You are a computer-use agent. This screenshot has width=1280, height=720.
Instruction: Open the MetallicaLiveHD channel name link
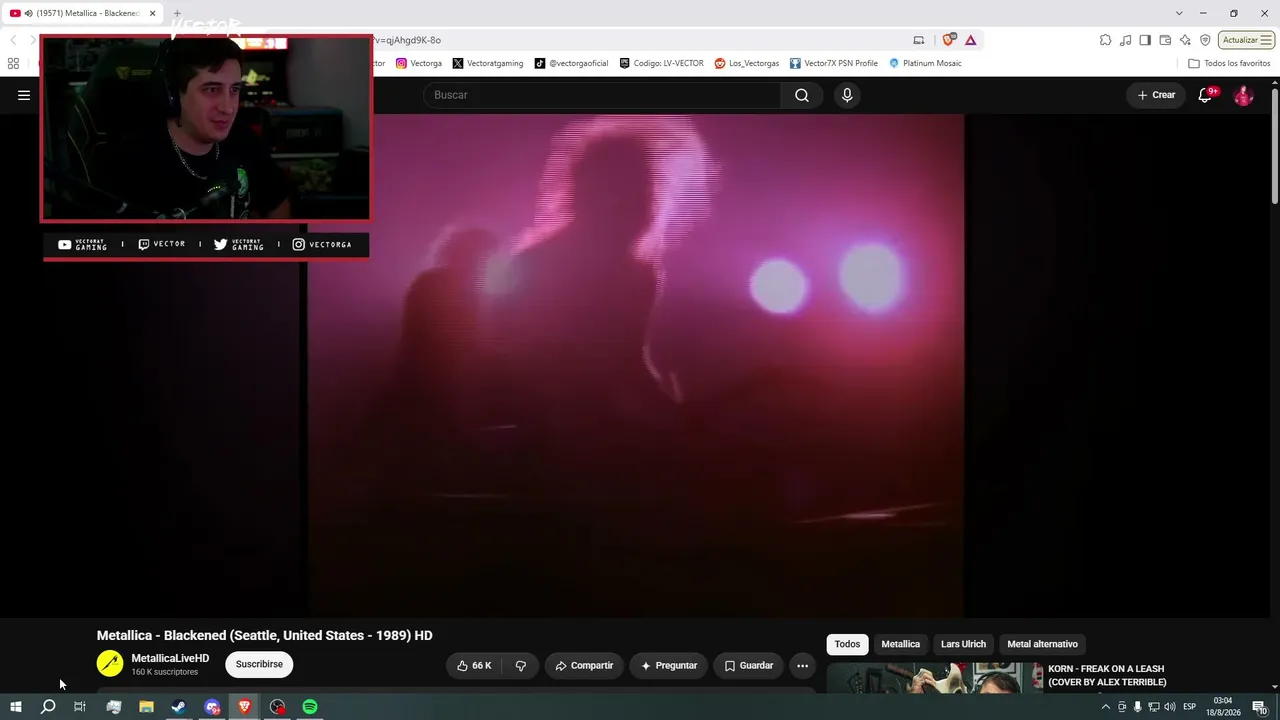pos(170,658)
